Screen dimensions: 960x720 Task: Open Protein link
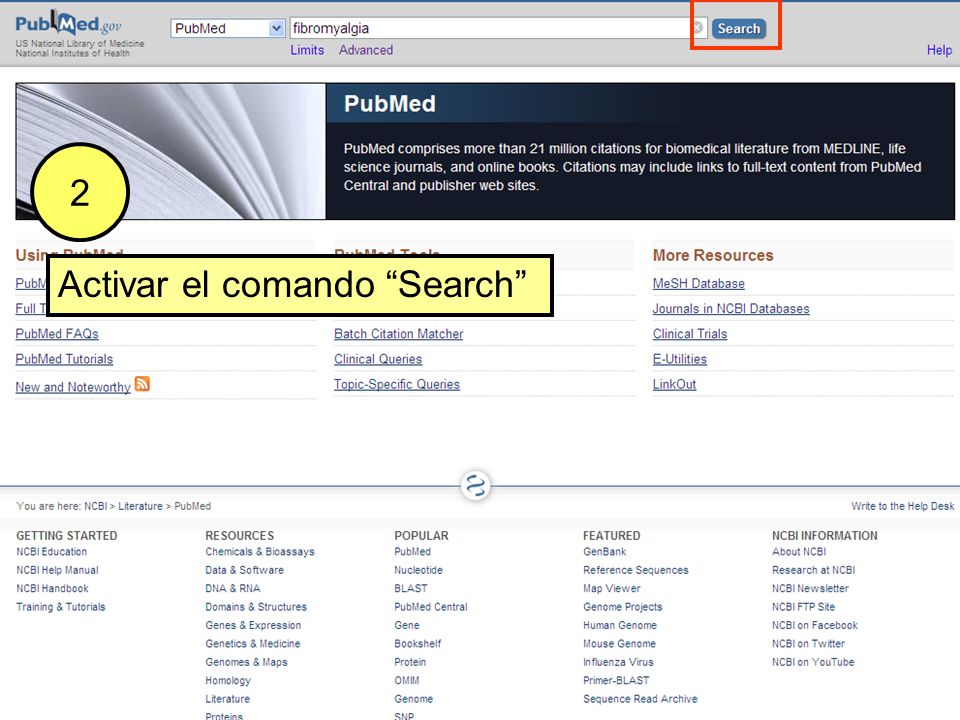[x=410, y=662]
